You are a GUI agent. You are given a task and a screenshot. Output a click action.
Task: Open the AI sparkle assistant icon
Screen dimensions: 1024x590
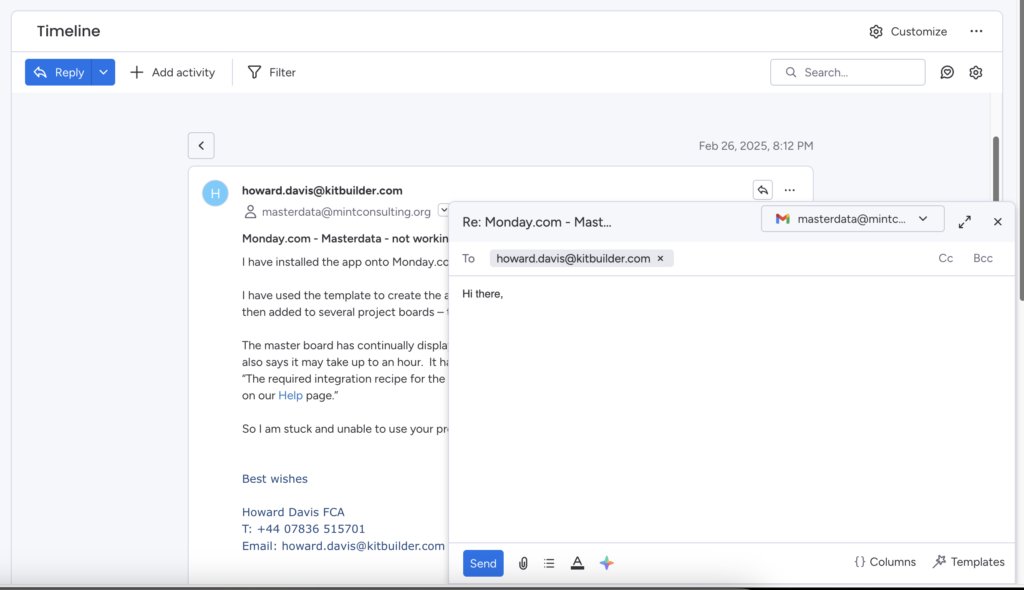point(606,563)
